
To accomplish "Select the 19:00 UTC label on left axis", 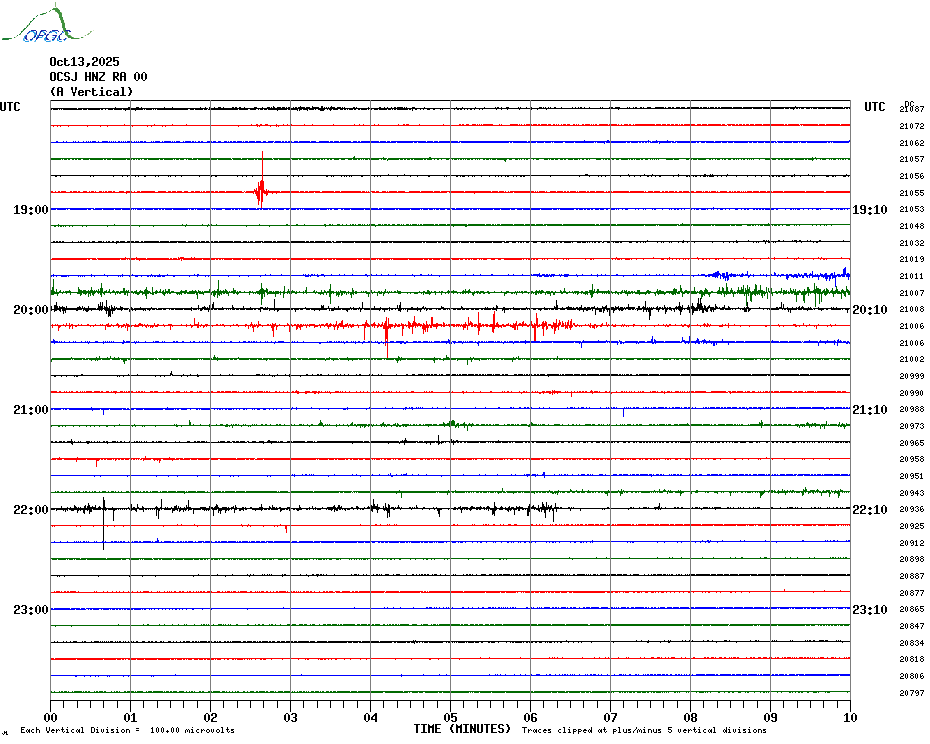I will (x=30, y=210).
